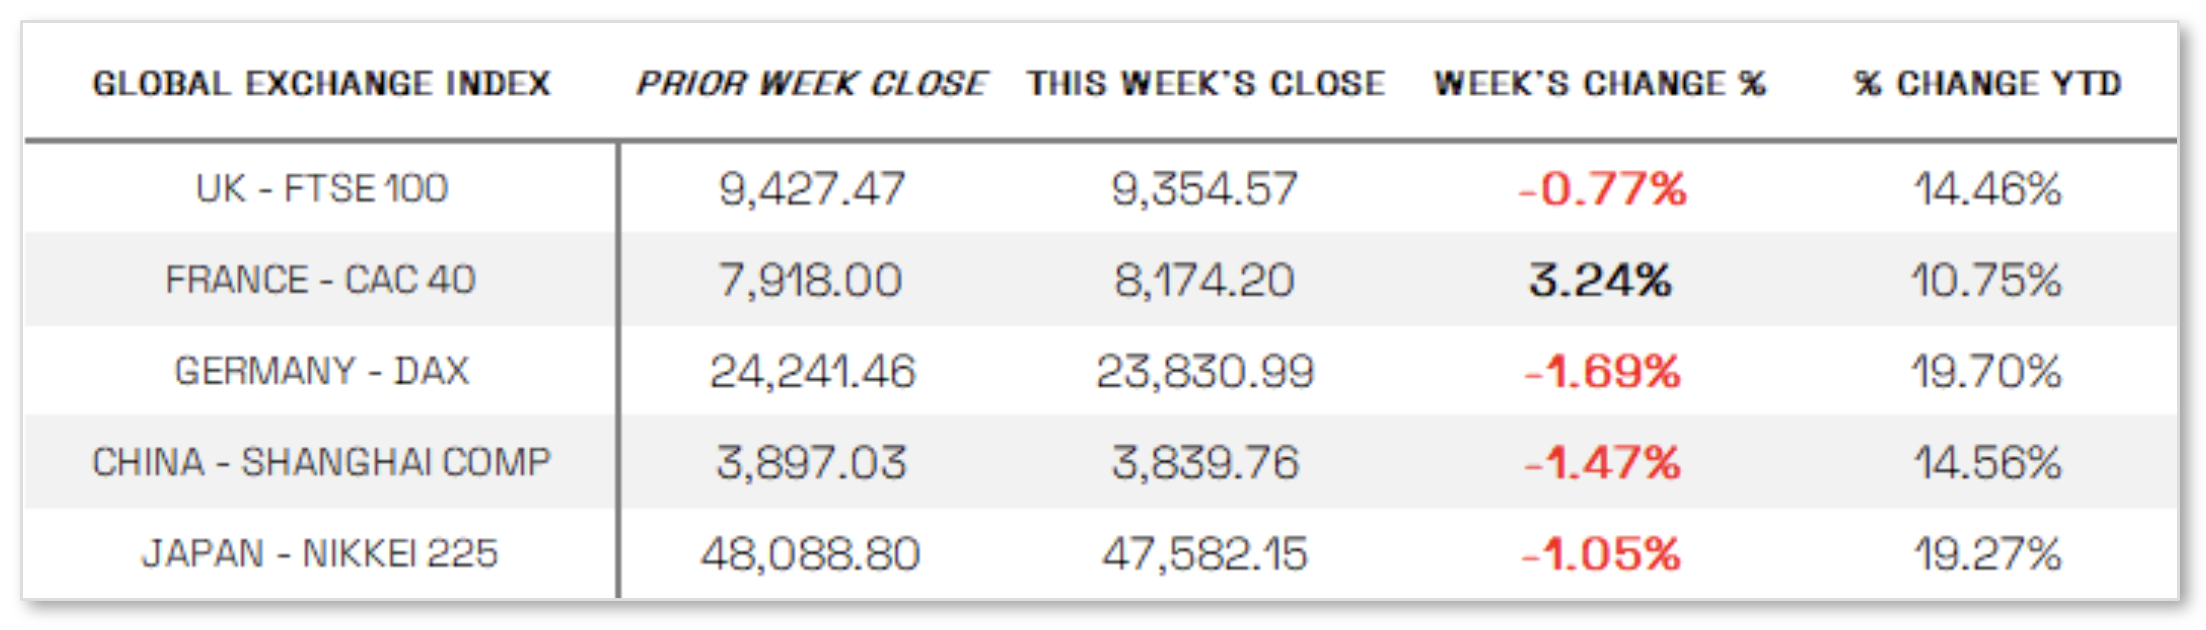Click Shanghai weekly change -1.47%

[x=1602, y=463]
